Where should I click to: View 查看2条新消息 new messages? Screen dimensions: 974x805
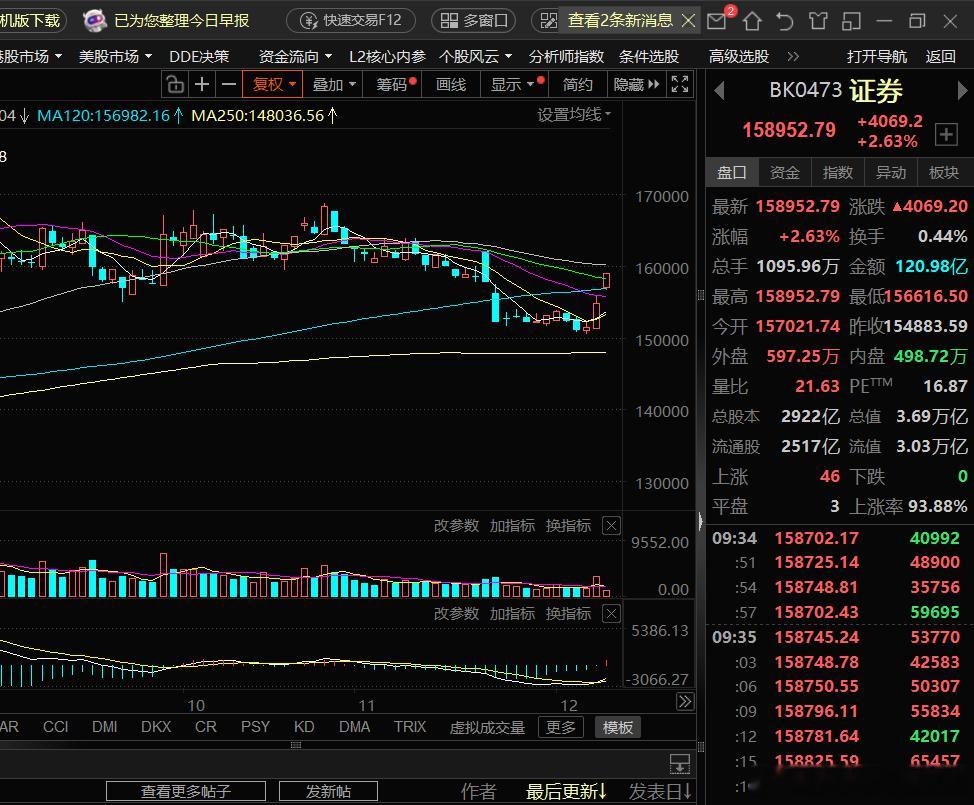point(619,20)
